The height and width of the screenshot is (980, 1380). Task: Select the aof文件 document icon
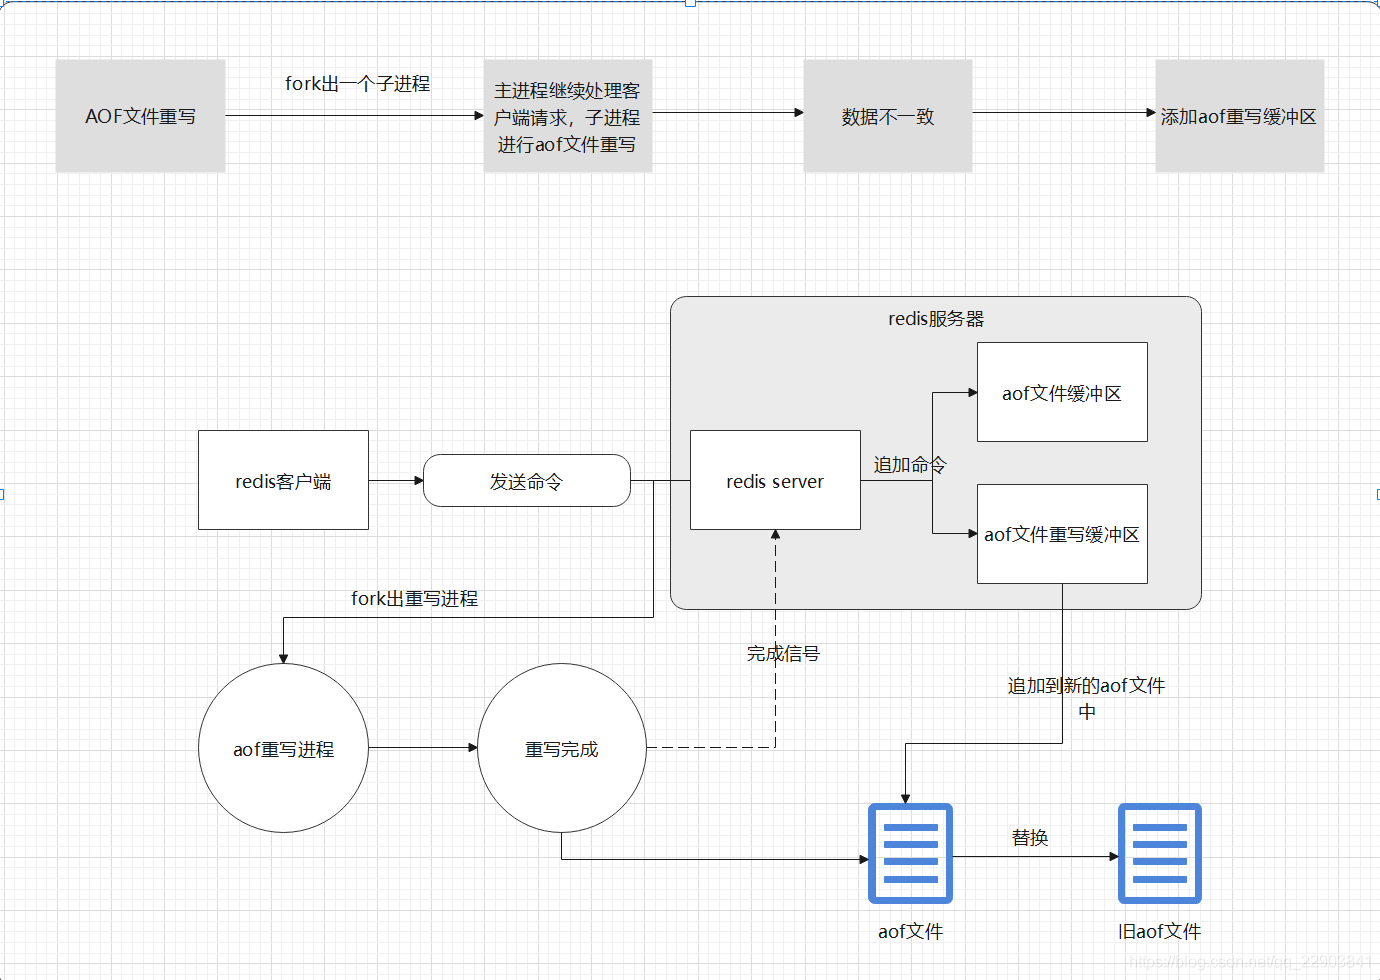pyautogui.click(x=910, y=853)
